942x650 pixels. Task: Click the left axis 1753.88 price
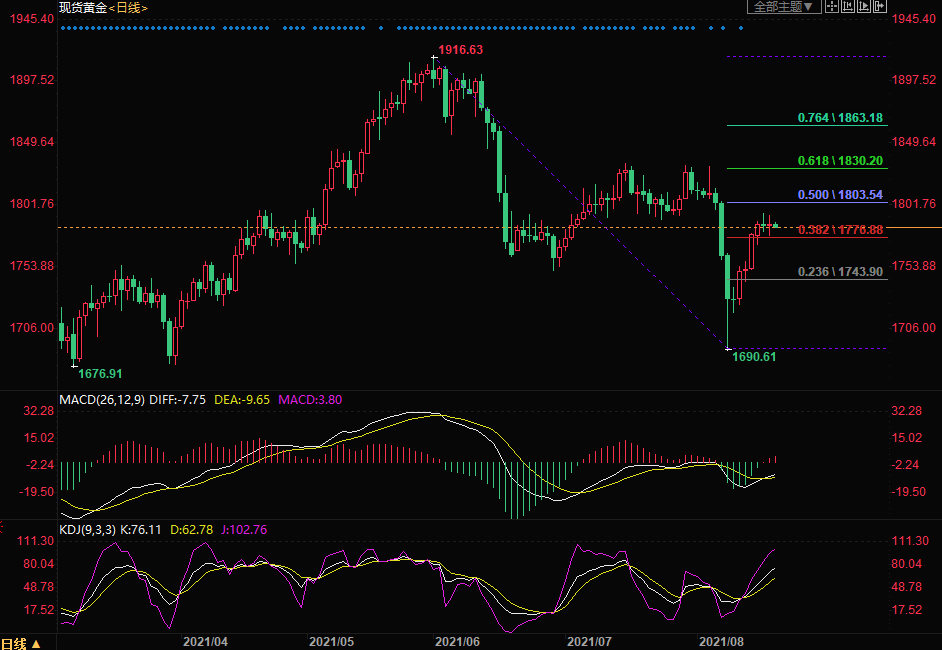tap(31, 266)
